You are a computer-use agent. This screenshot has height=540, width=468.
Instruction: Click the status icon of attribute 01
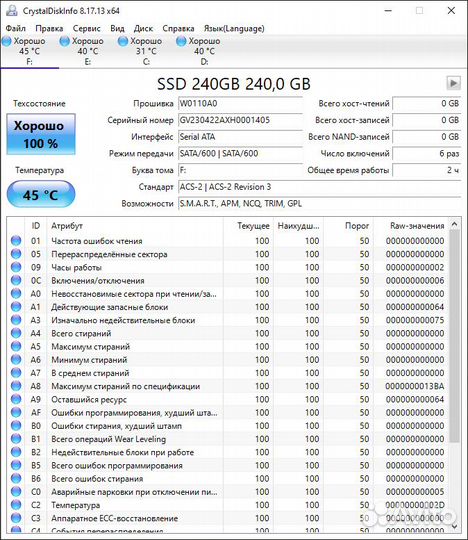16,241
